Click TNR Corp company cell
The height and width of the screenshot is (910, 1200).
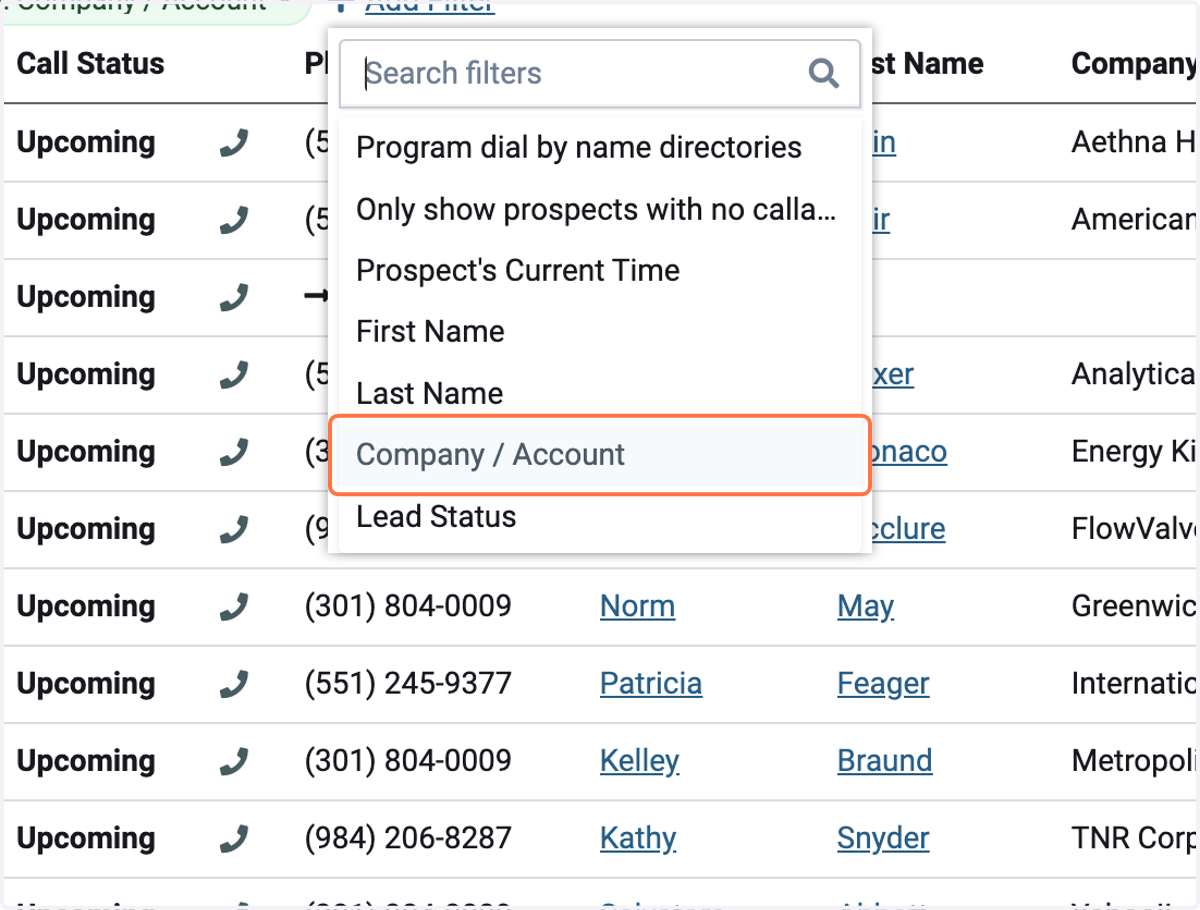click(x=1135, y=838)
